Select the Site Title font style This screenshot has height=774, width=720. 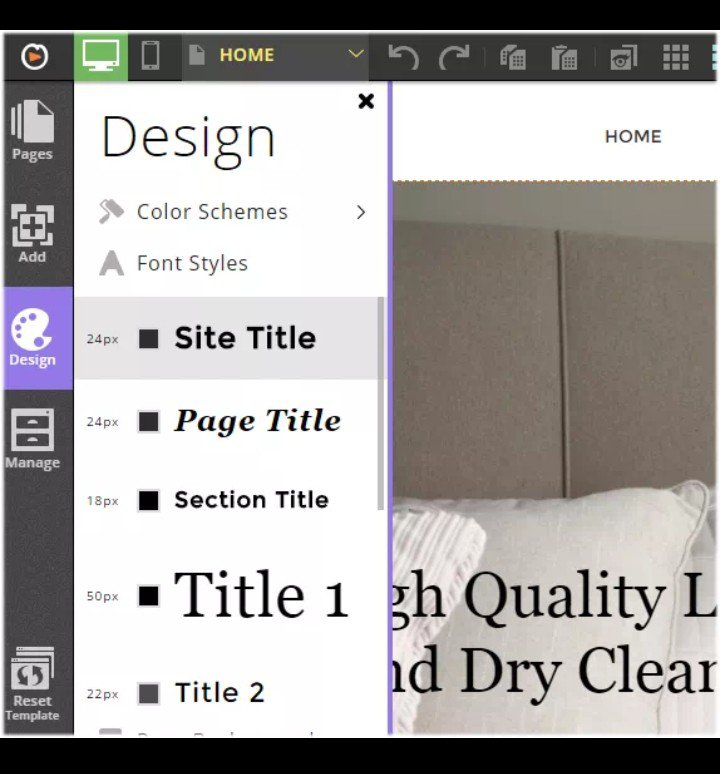click(244, 338)
